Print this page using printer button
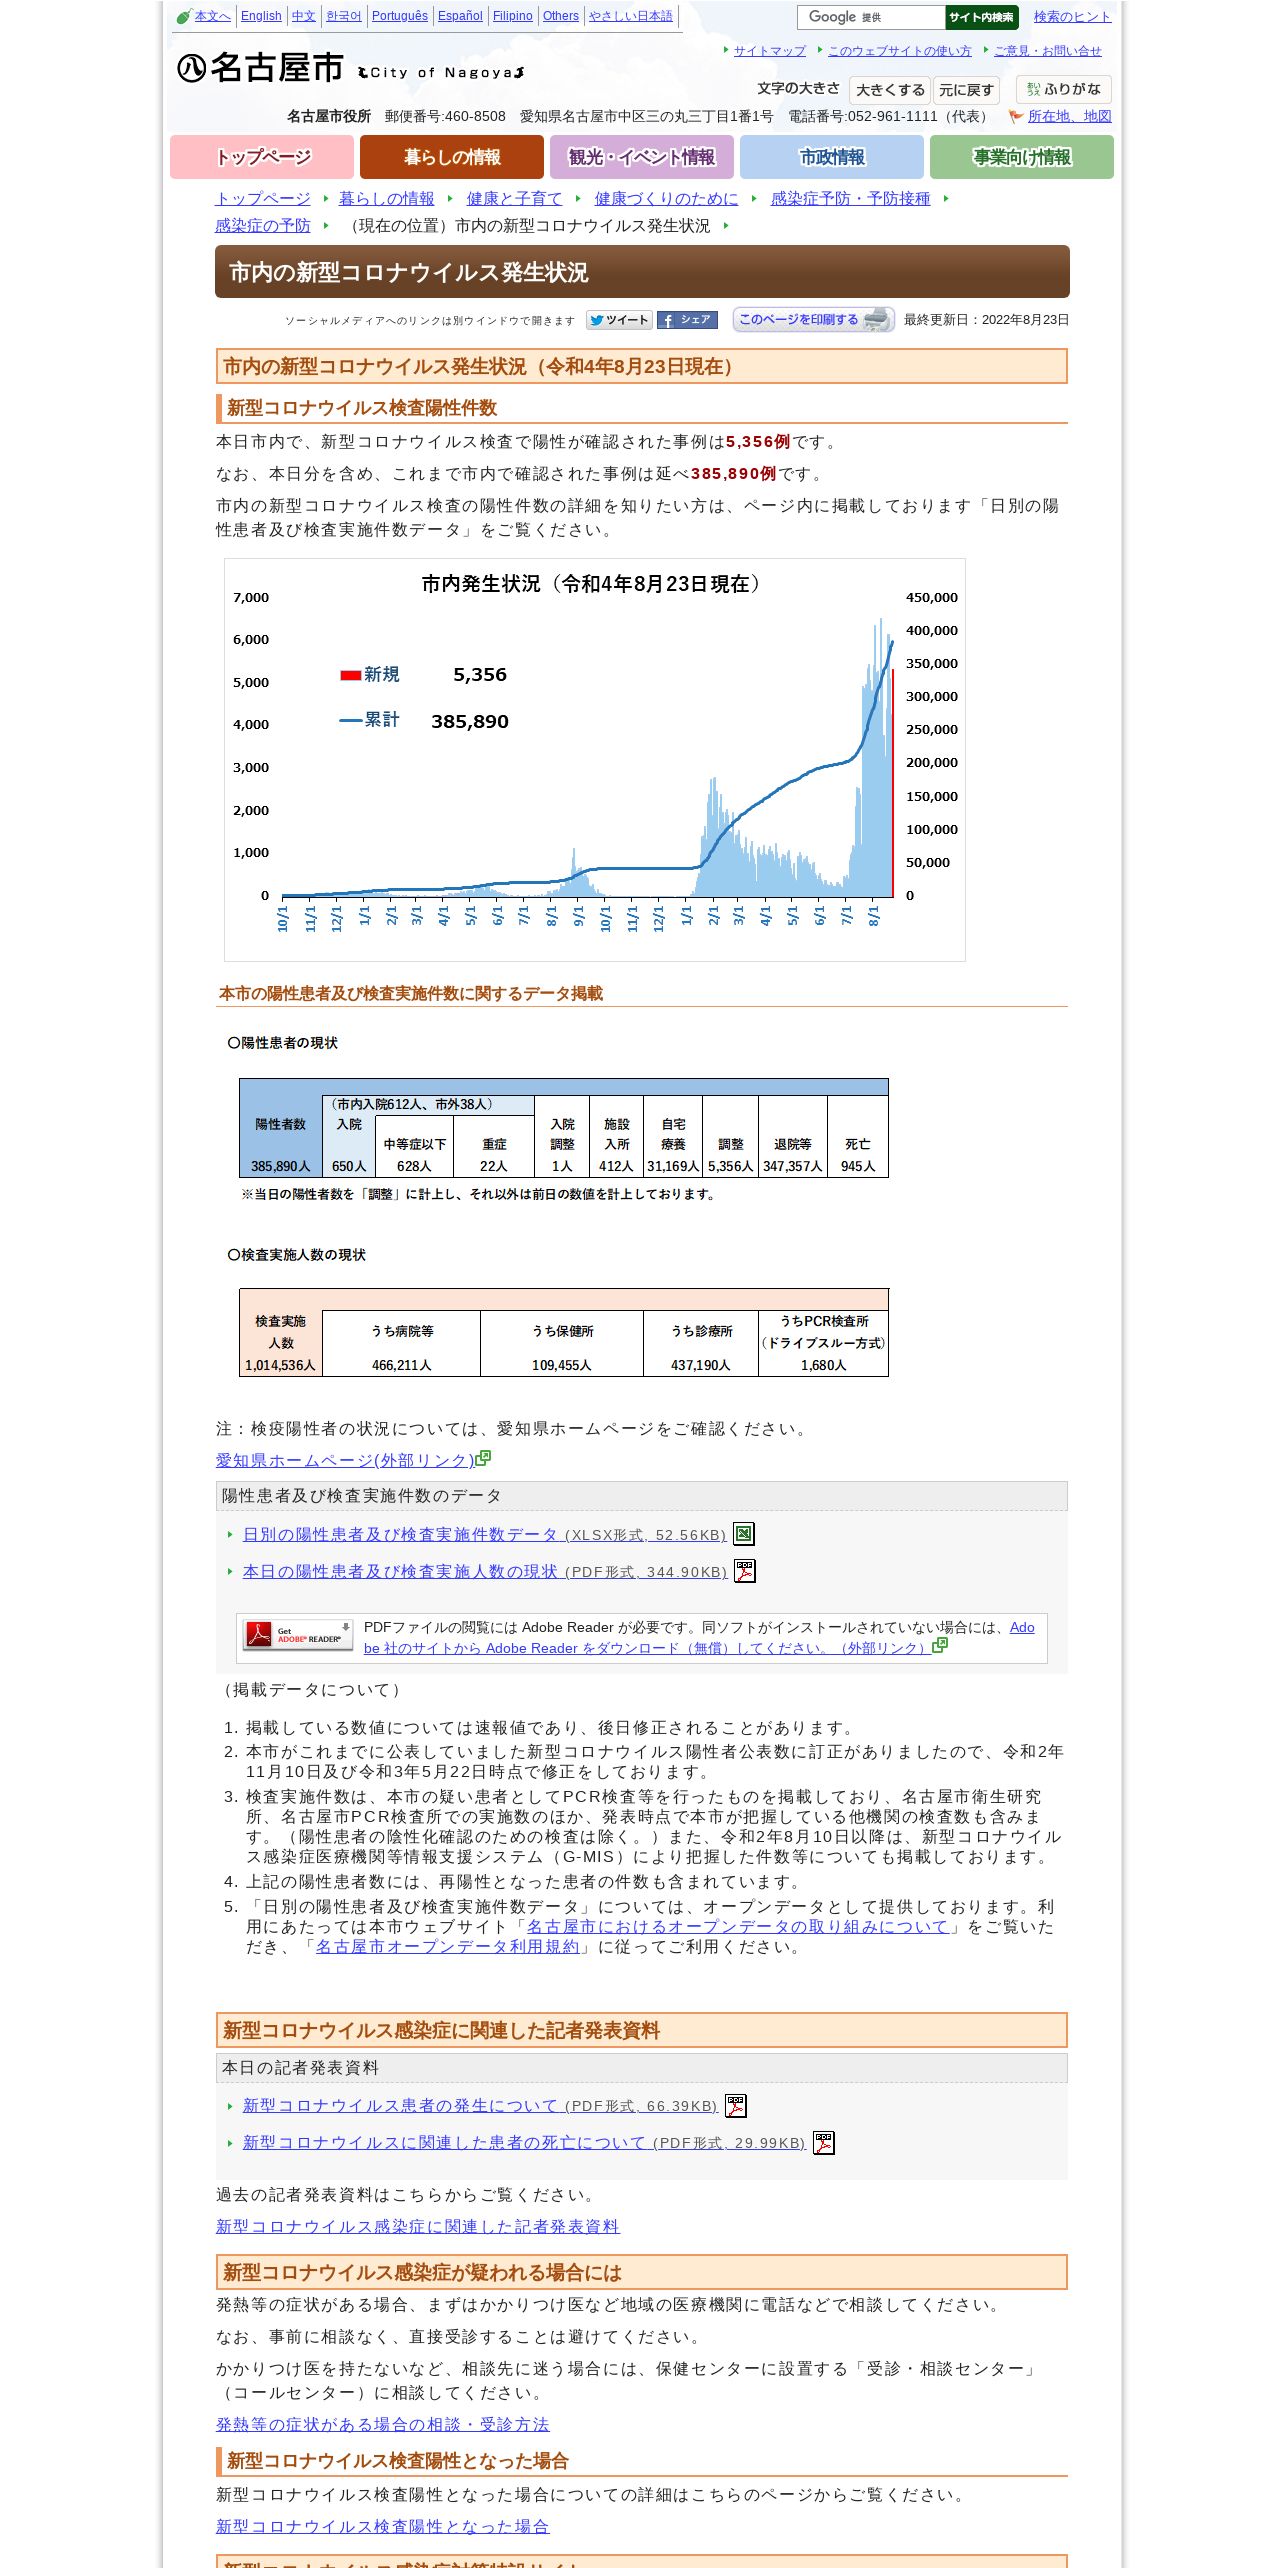The width and height of the screenshot is (1284, 2568). (813, 320)
